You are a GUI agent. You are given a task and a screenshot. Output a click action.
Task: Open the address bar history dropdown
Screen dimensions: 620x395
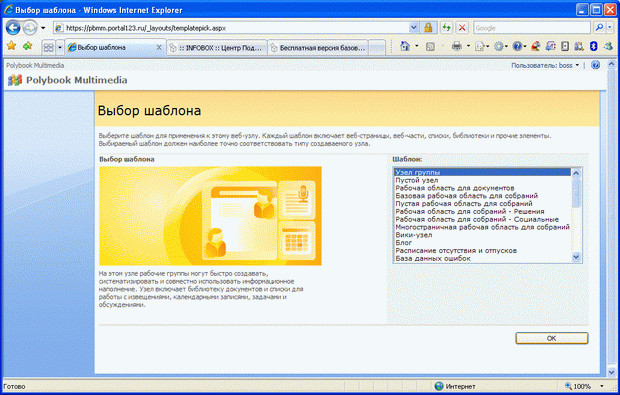pos(413,28)
